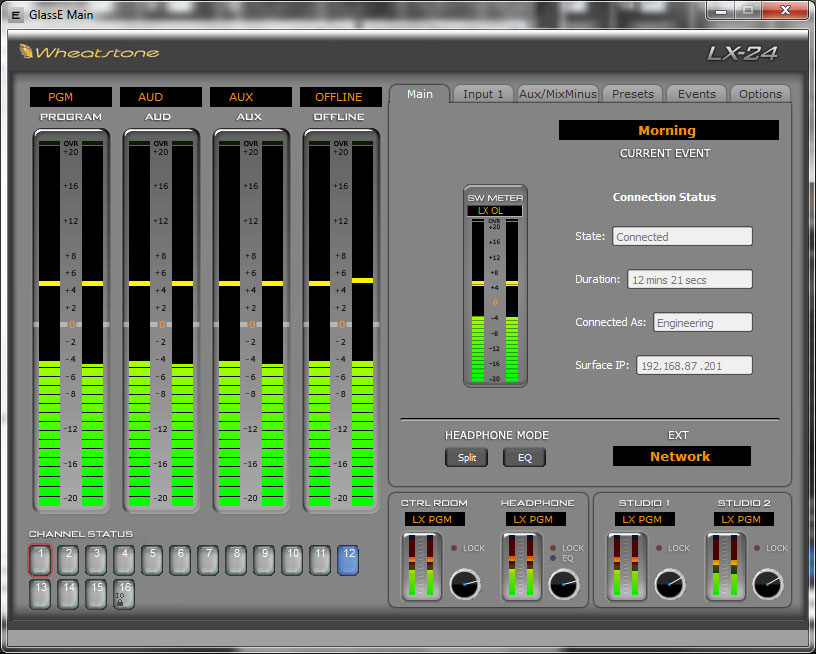Click the GlassE title bar app icon

[x=16, y=15]
